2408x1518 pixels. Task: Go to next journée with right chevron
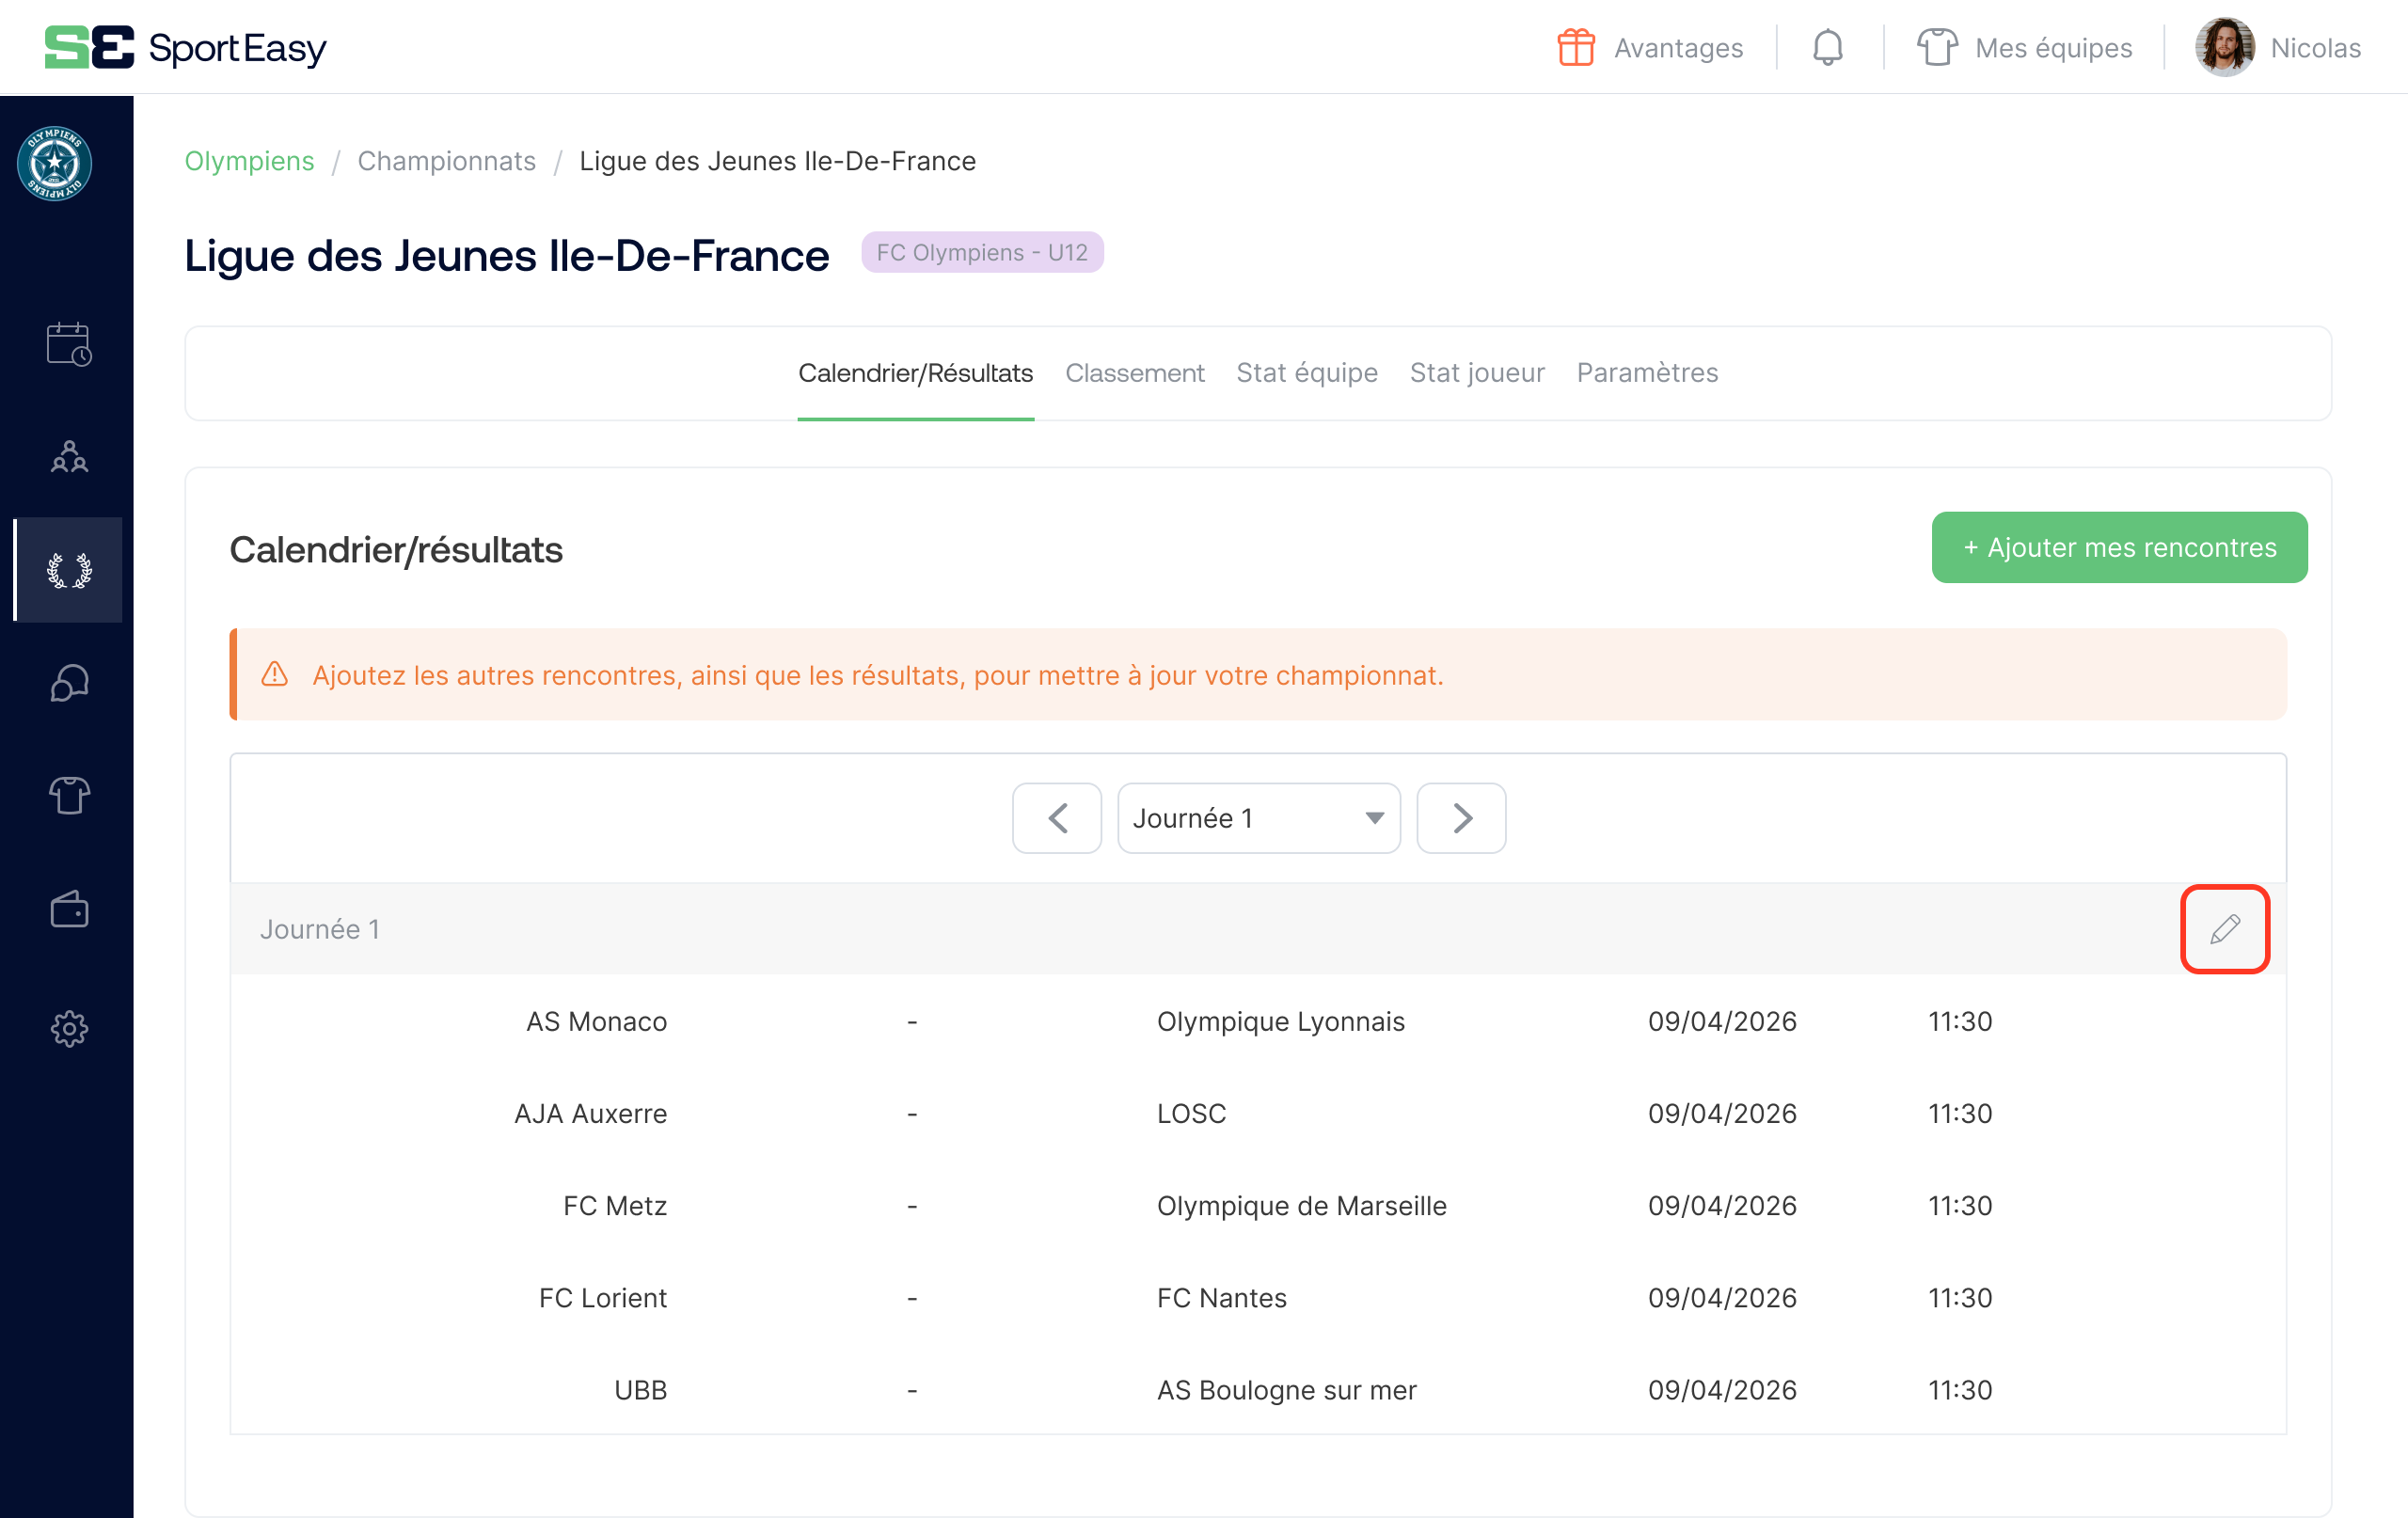pos(1461,818)
